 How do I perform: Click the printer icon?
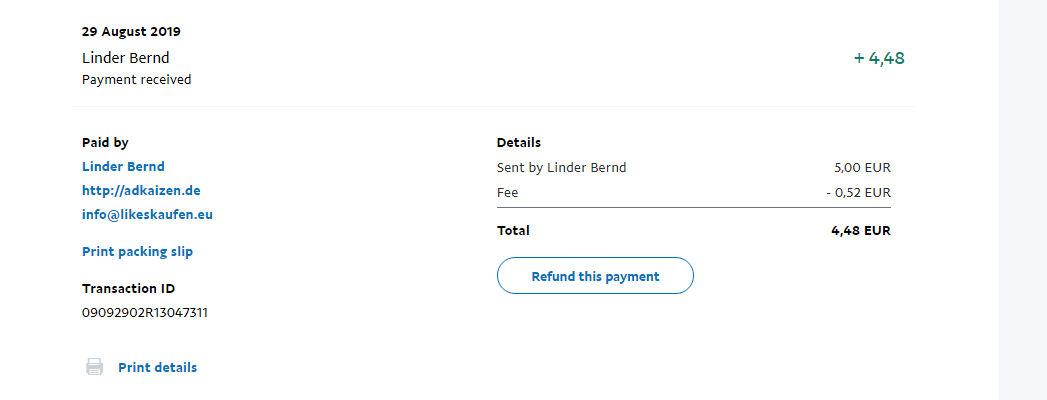point(94,367)
